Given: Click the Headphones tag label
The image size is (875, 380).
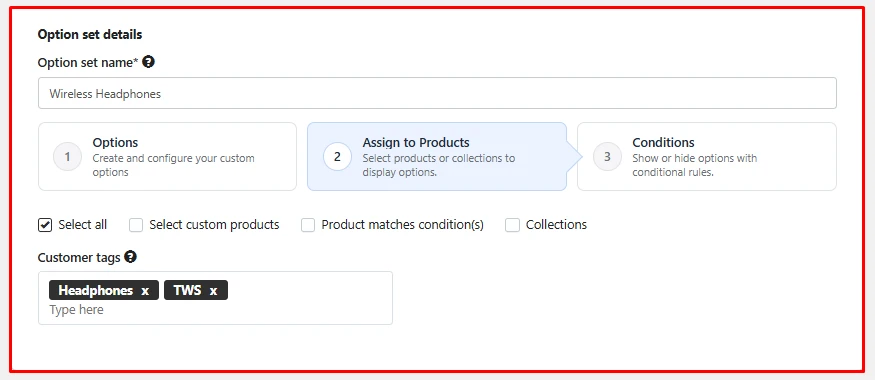Looking at the screenshot, I should 95,291.
